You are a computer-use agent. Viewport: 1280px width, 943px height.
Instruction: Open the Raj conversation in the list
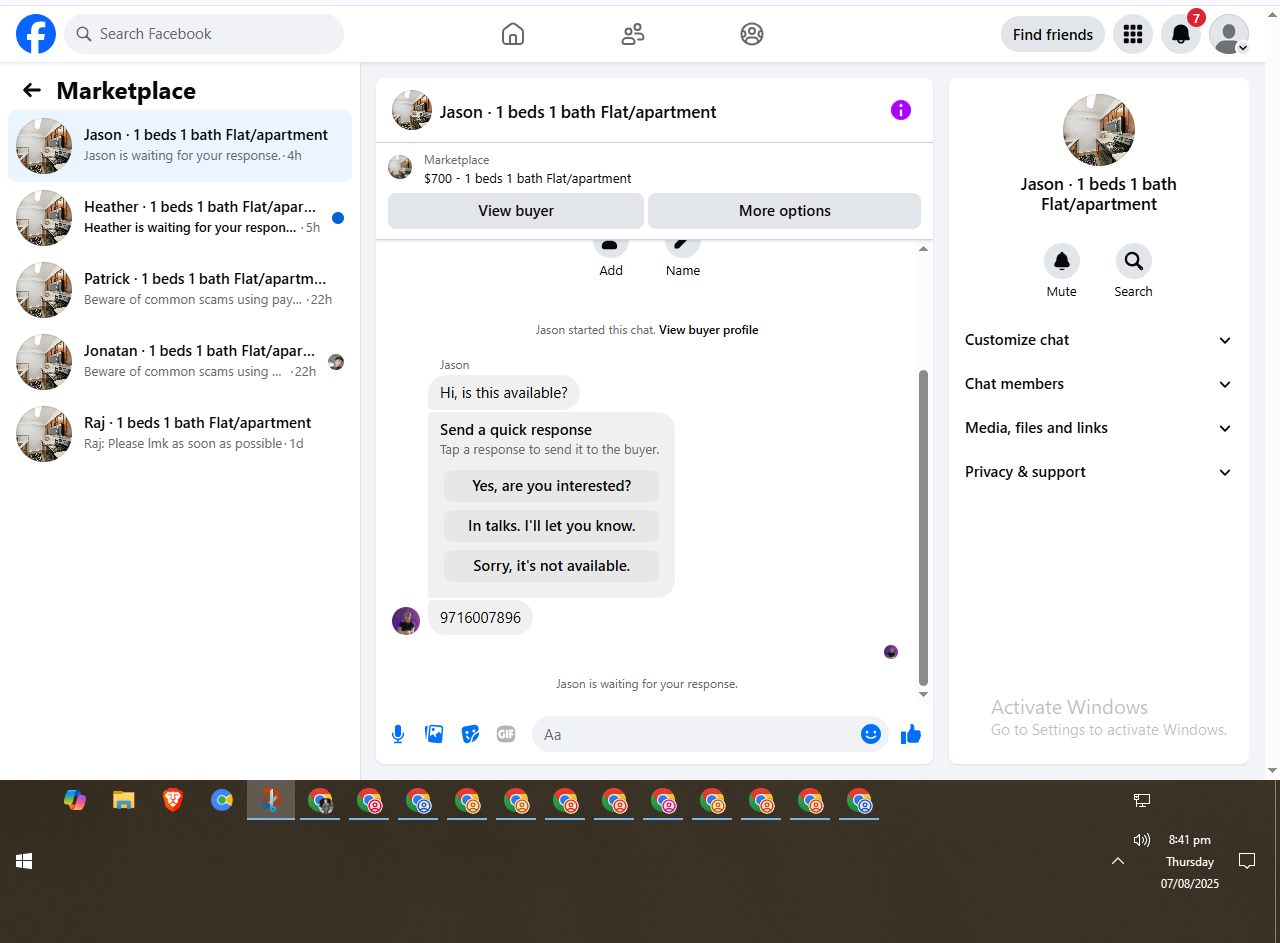[x=180, y=434]
